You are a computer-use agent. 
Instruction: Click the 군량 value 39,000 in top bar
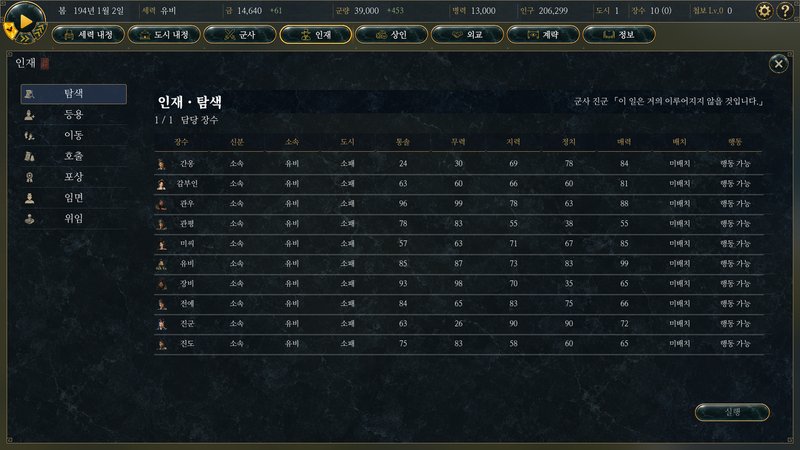pyautogui.click(x=366, y=11)
